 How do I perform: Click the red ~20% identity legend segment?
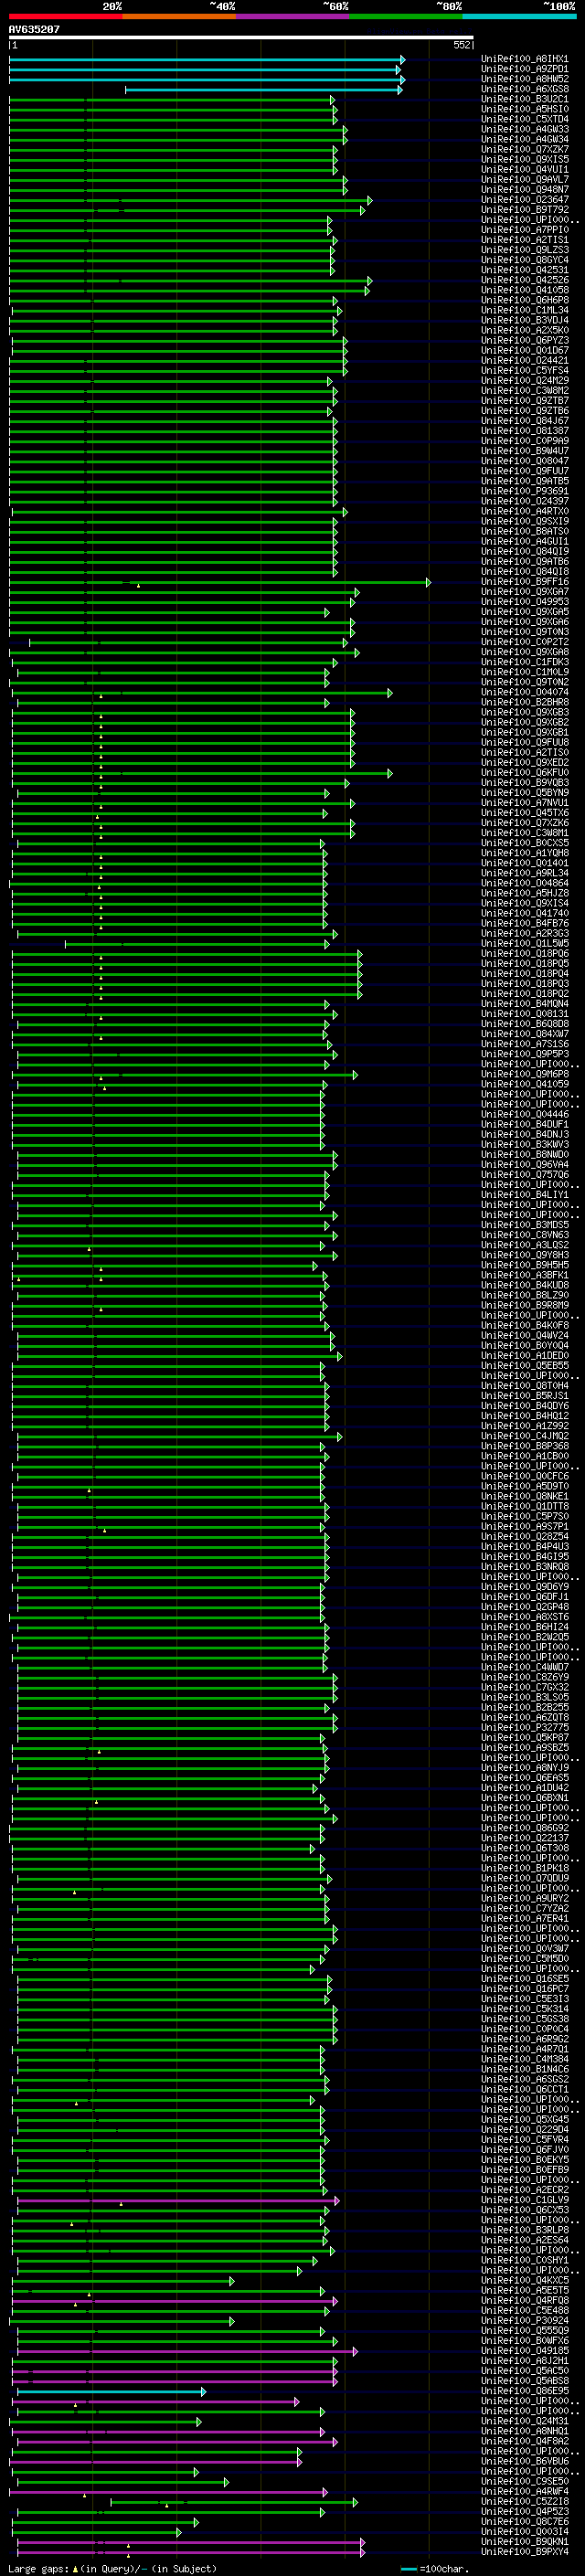pyautogui.click(x=65, y=16)
